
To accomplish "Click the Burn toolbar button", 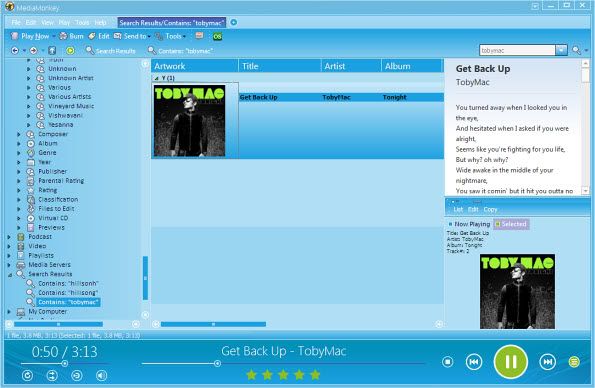I will 71,36.
